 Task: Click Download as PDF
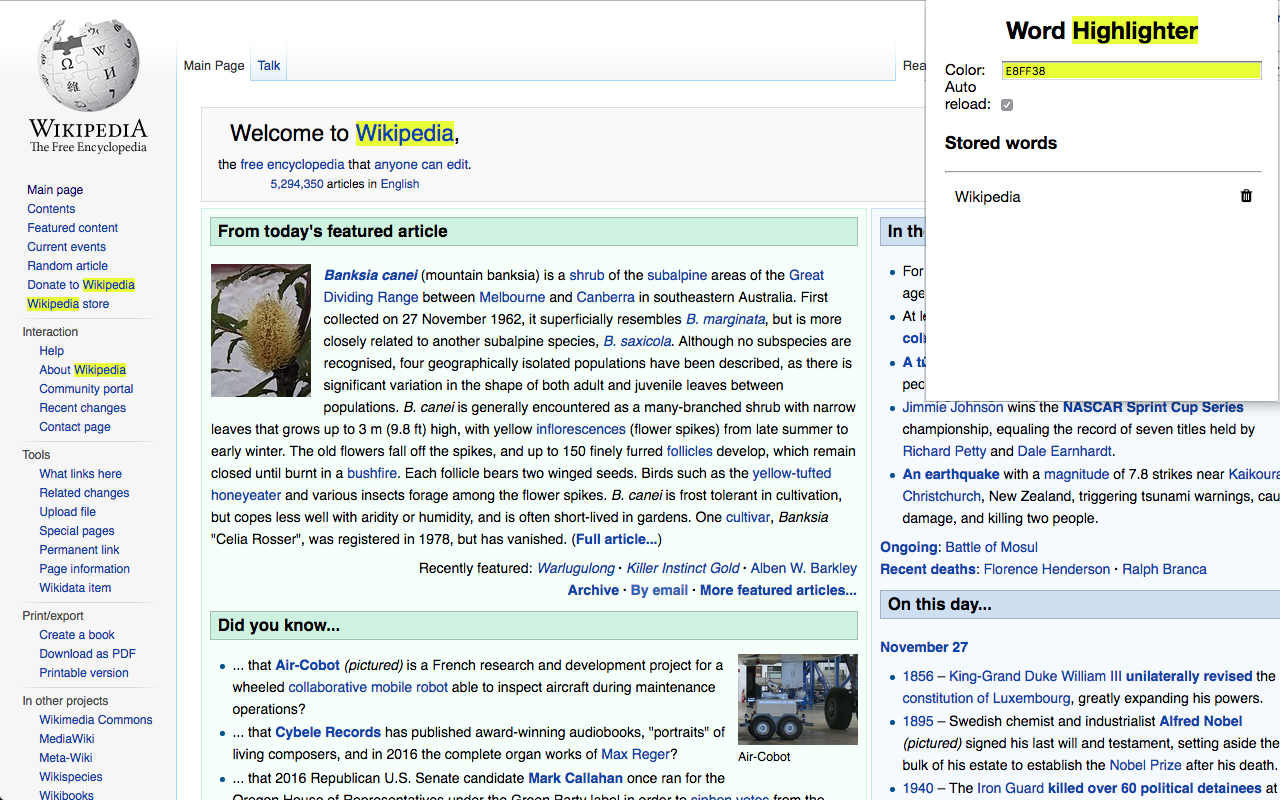coord(87,654)
